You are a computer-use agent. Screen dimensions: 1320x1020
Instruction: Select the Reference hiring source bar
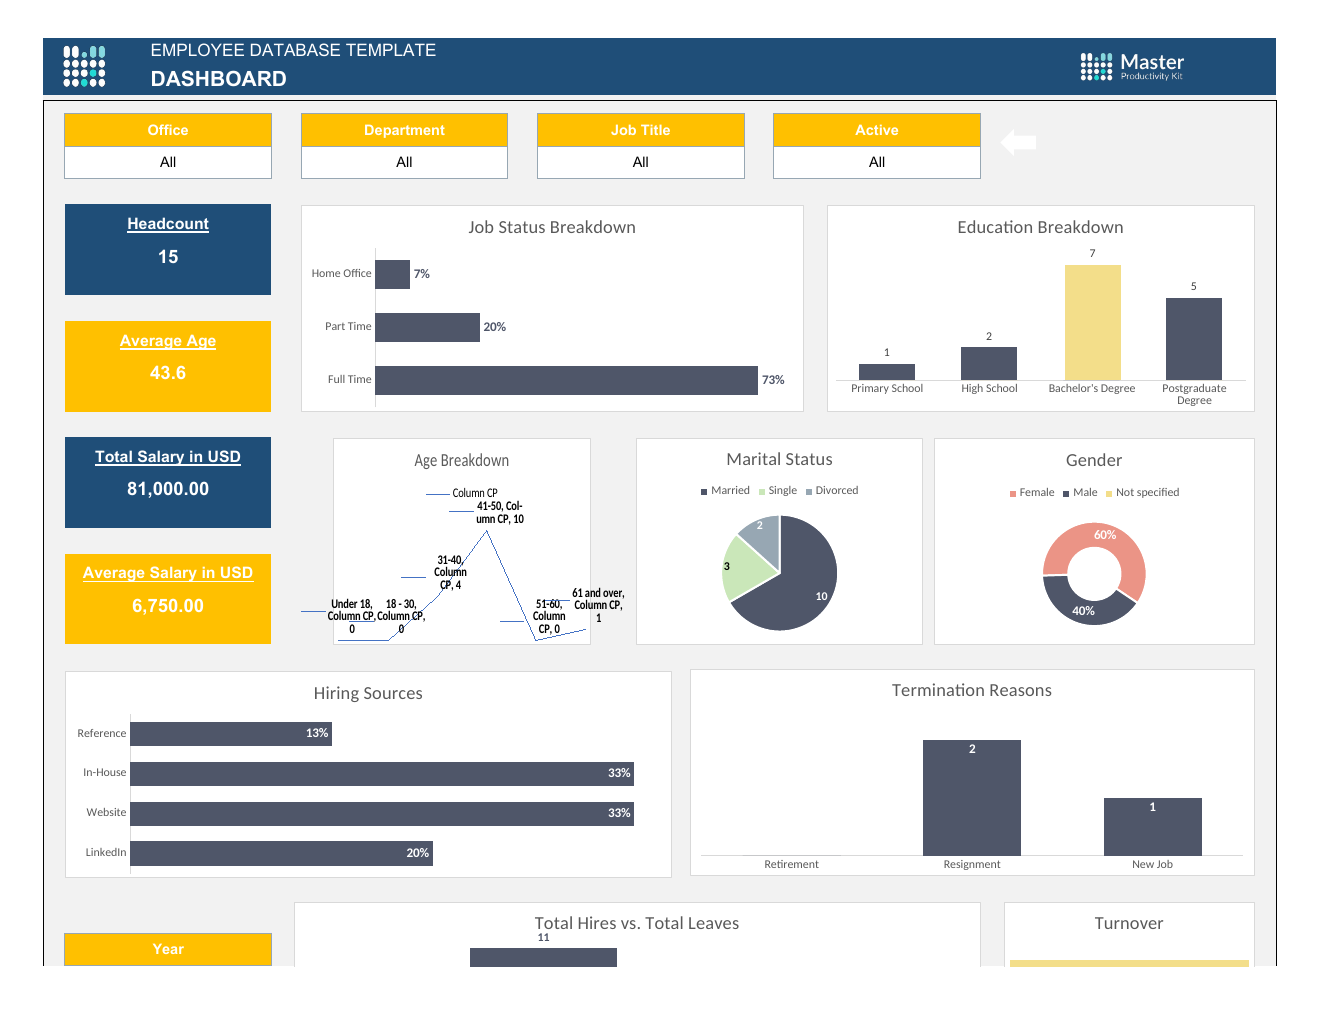[231, 734]
